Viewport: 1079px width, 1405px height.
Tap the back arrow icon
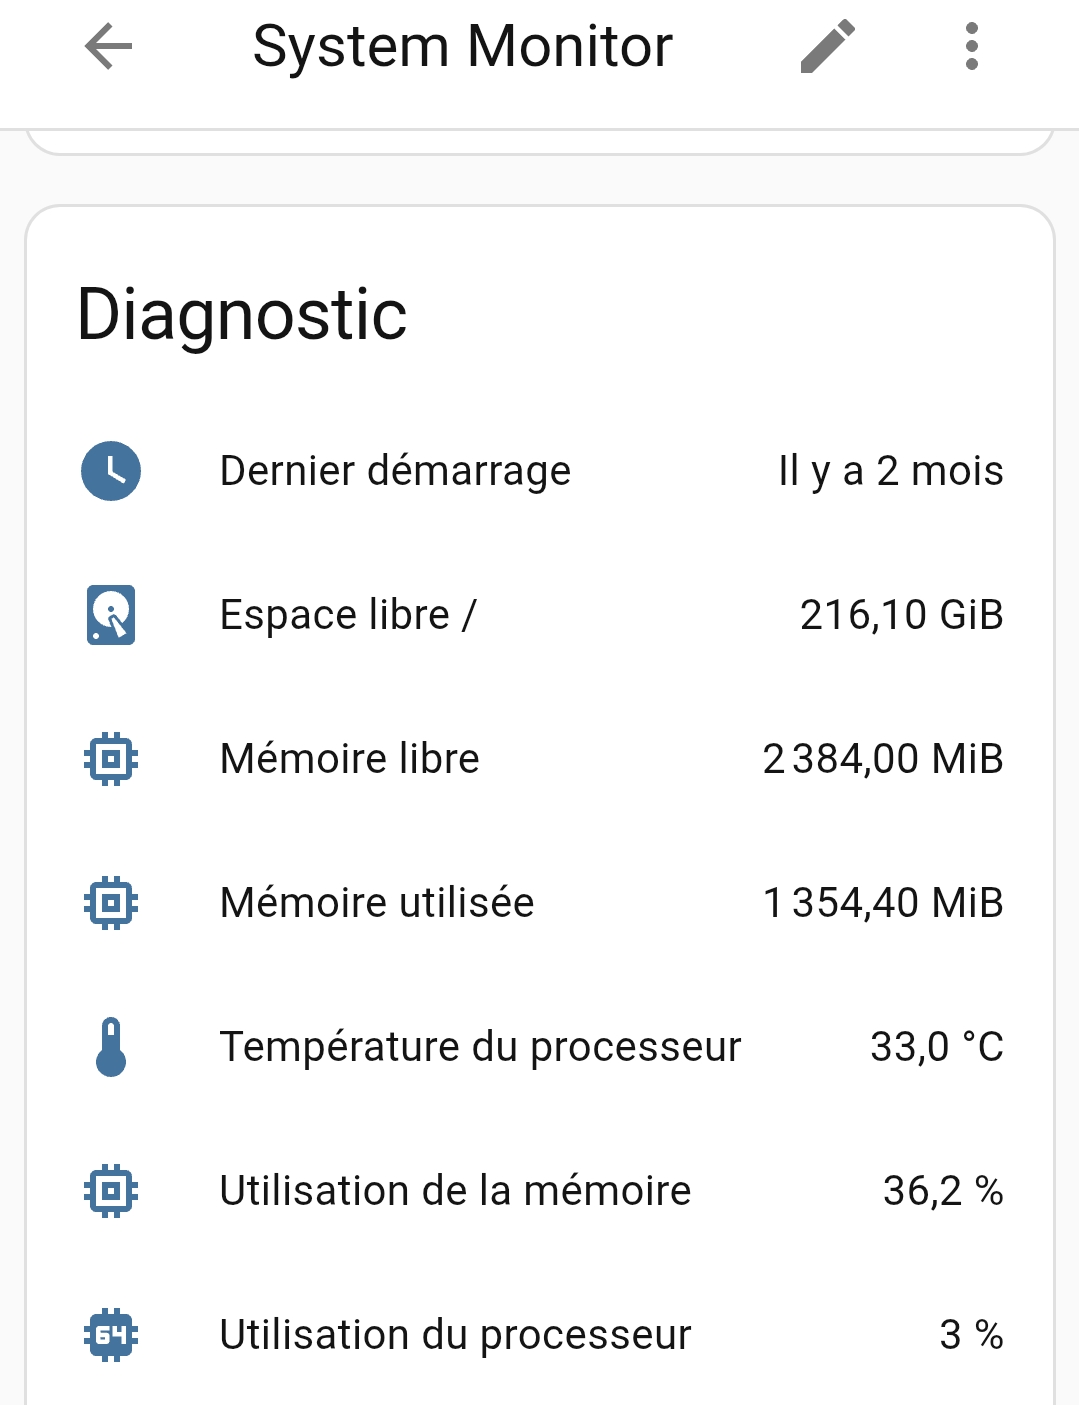coord(108,47)
